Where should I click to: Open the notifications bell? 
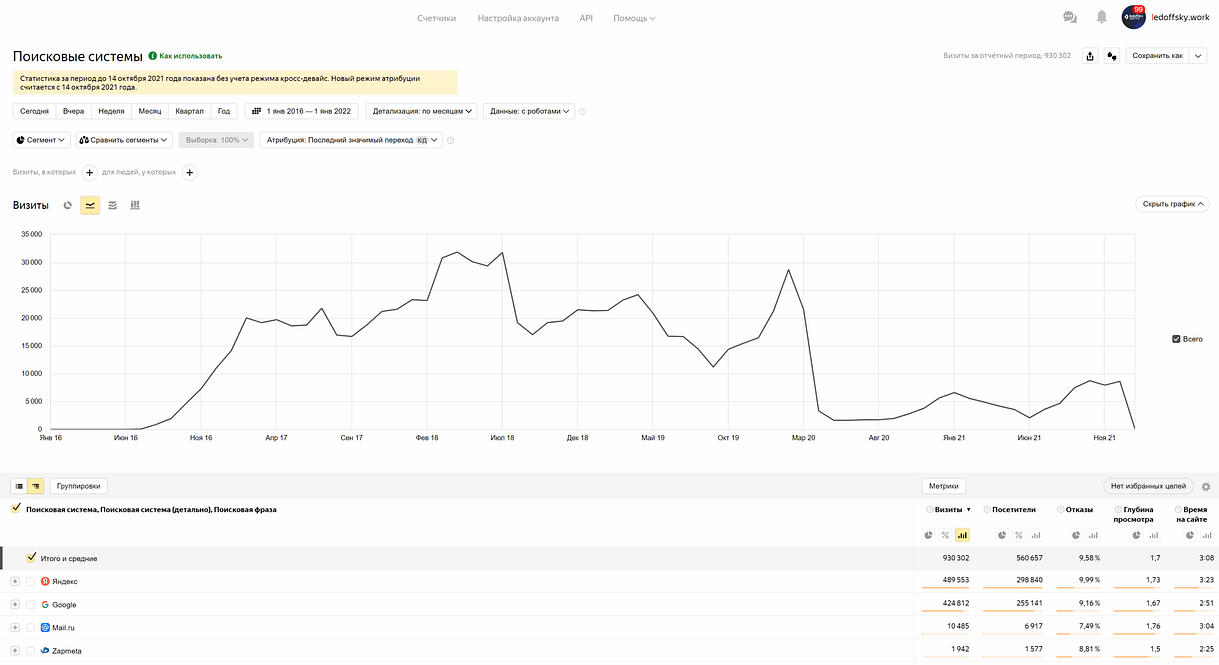[x=1101, y=18]
